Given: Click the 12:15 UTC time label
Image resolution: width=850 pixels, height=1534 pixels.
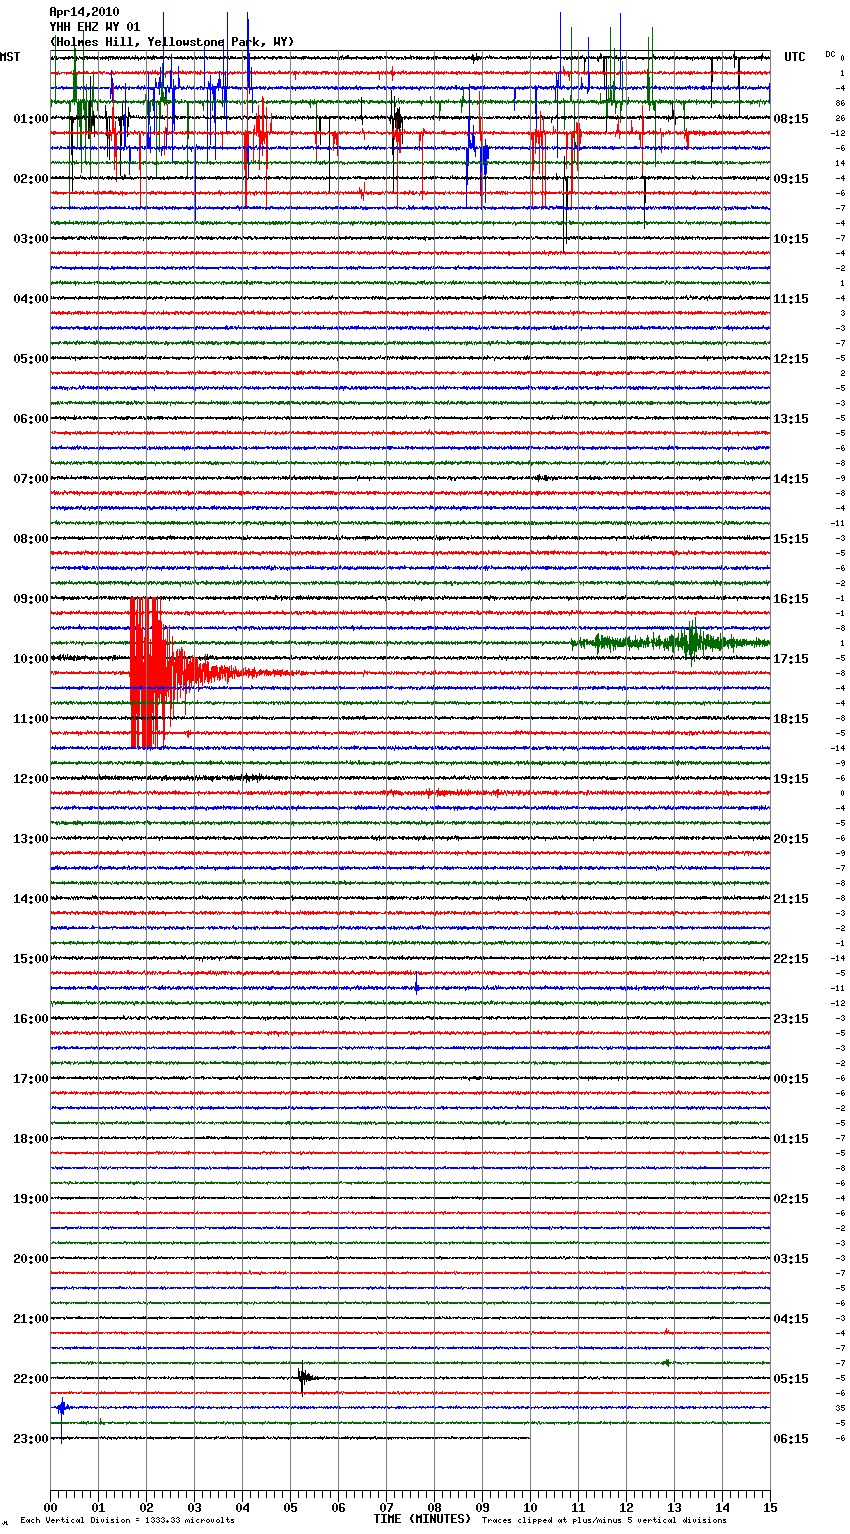Looking at the screenshot, I should click(791, 359).
